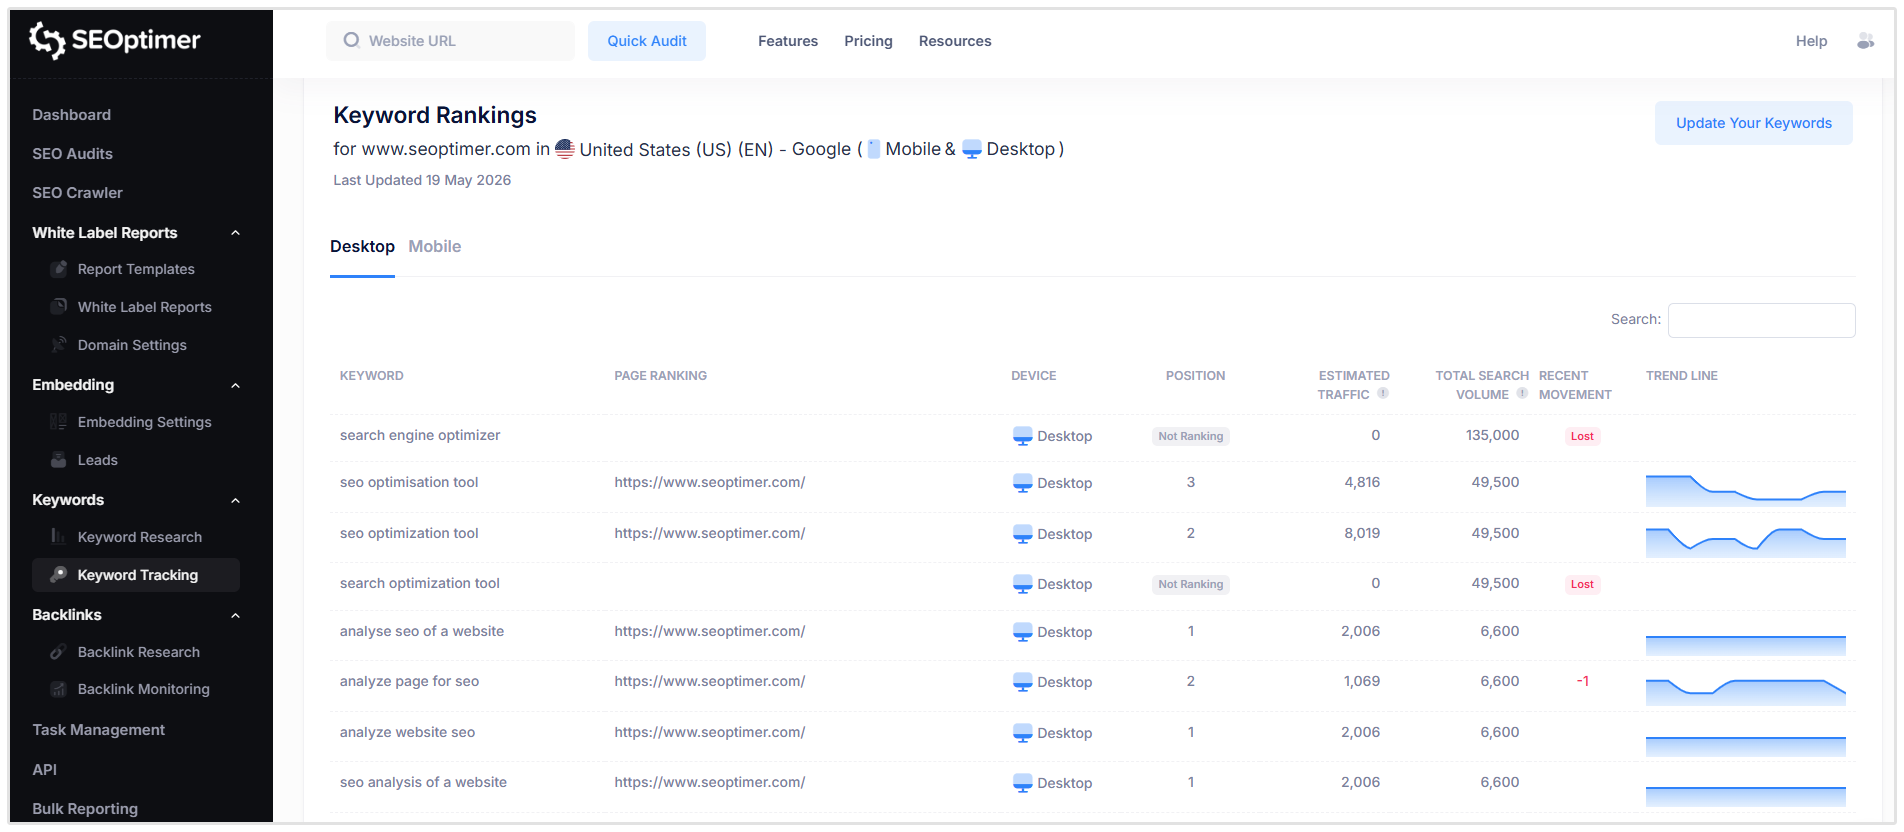Image resolution: width=1904 pixels, height=832 pixels.
Task: Click the -1 movement for analyze page for seo
Action: tap(1583, 681)
